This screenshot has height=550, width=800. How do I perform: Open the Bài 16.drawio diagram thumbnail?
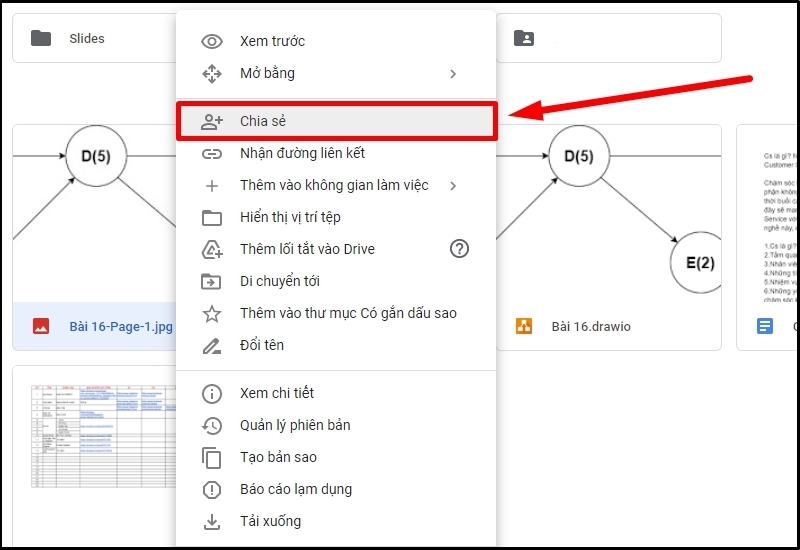[609, 213]
